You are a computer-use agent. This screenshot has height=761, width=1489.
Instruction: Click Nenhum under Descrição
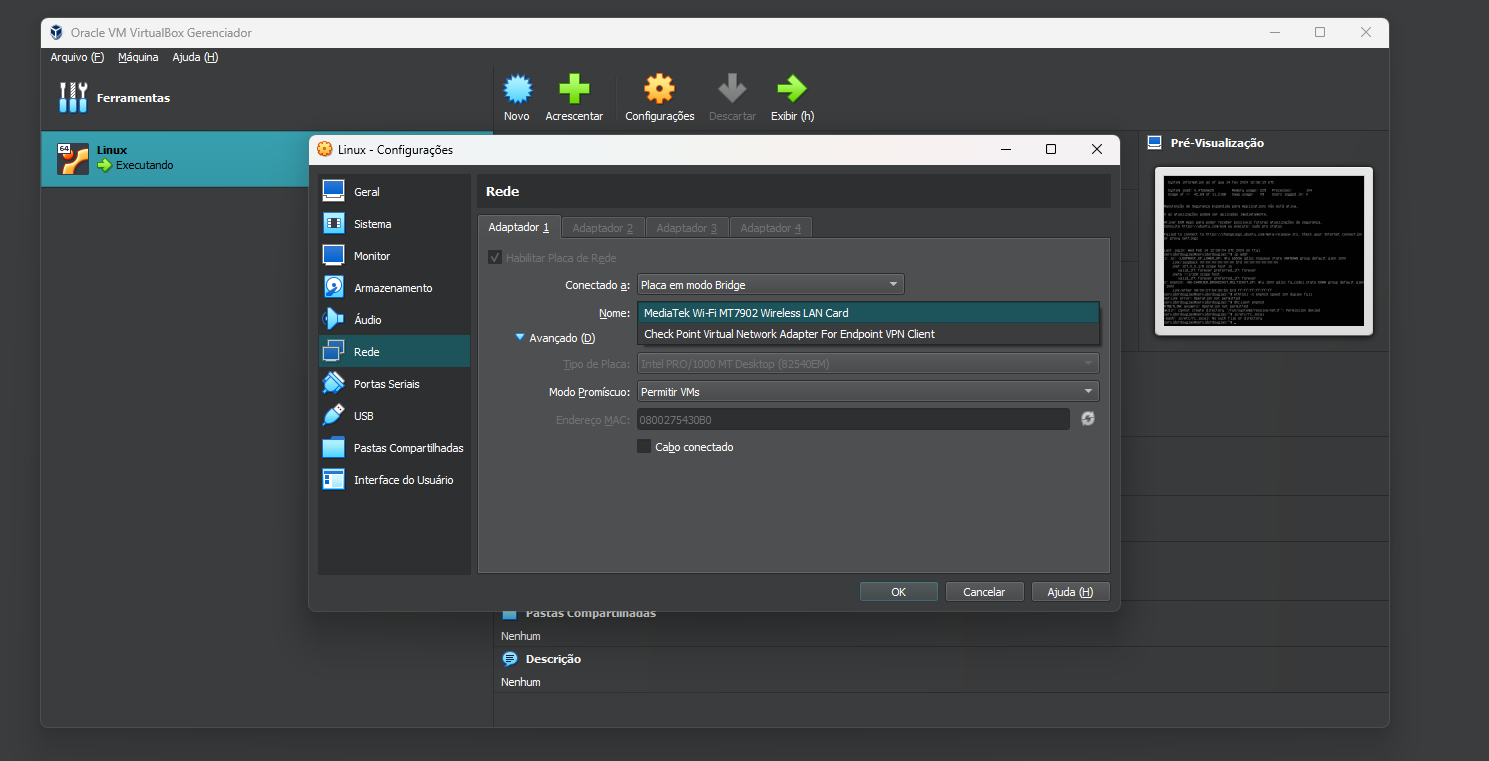coord(521,682)
